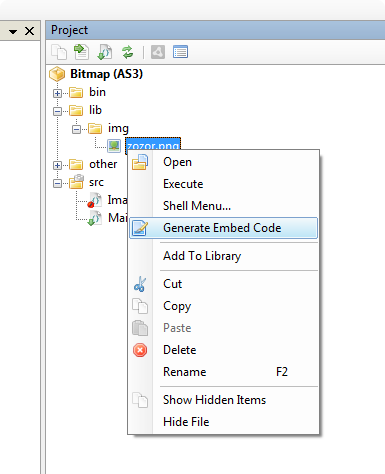Open the panel dropdown arrow left of Project
This screenshot has width=385, height=474.
tap(13, 32)
